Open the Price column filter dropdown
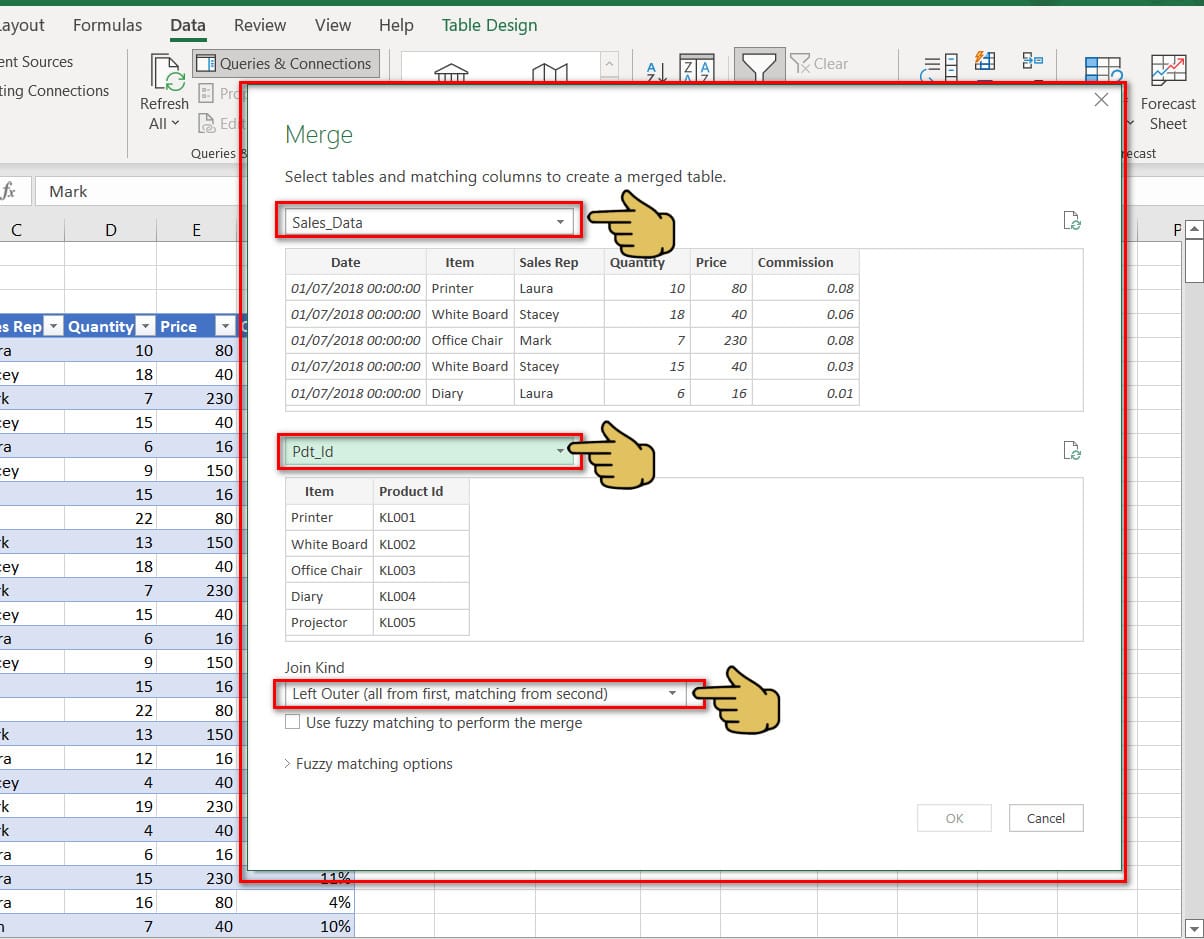Image resolution: width=1204 pixels, height=939 pixels. tap(225, 326)
